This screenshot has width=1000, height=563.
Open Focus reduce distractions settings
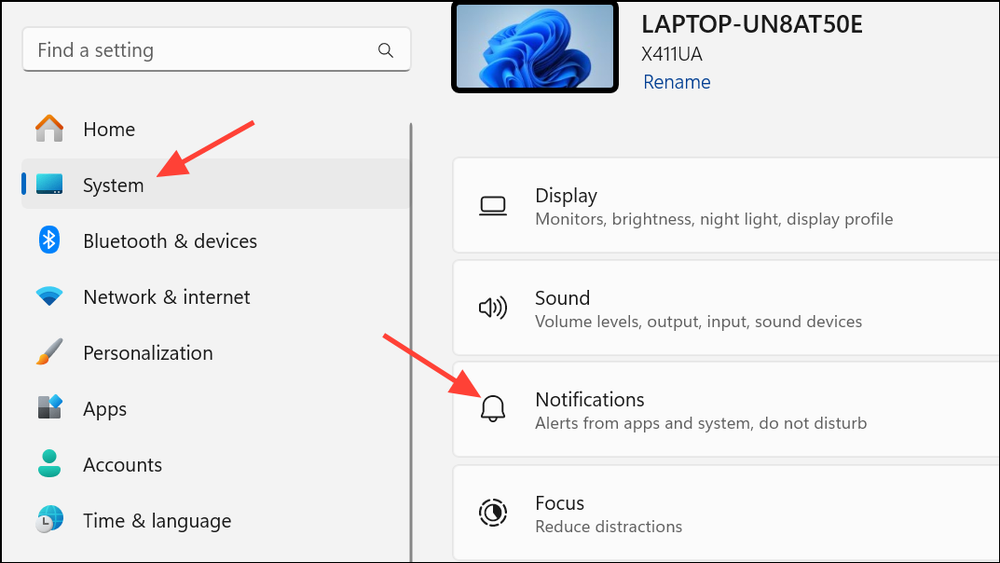(726, 513)
